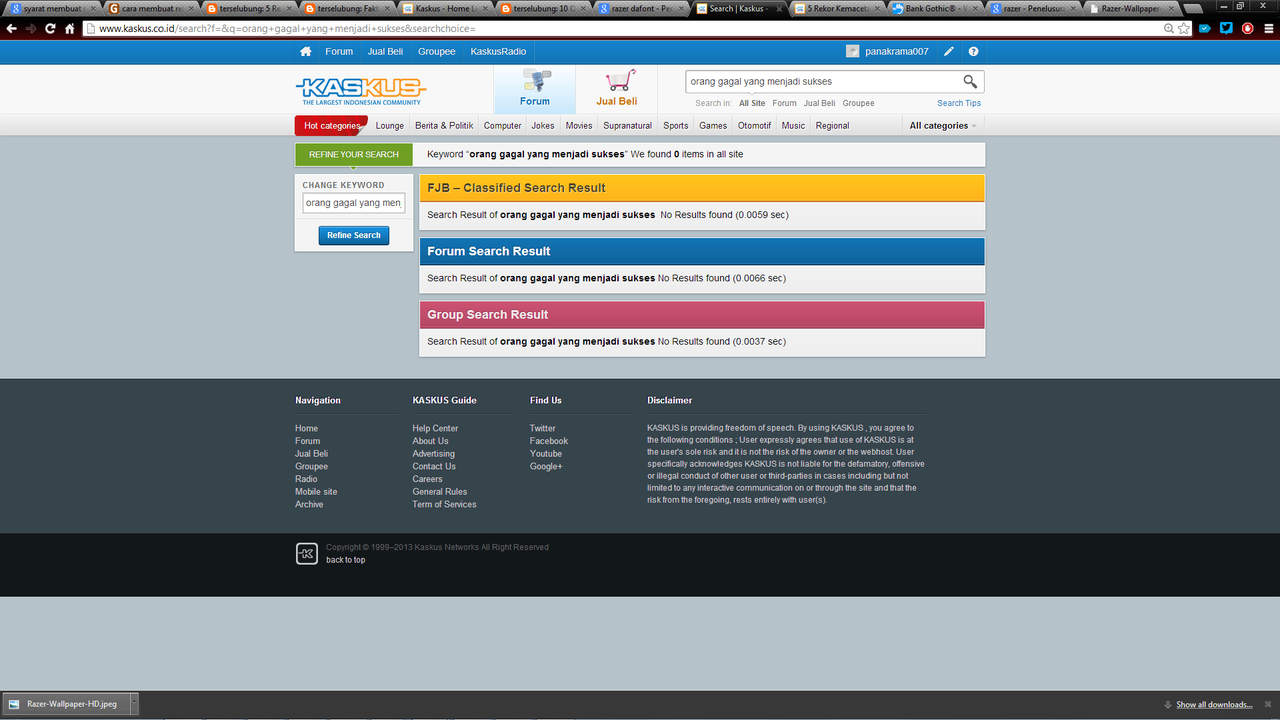Set the search scope to All Site

pos(752,103)
